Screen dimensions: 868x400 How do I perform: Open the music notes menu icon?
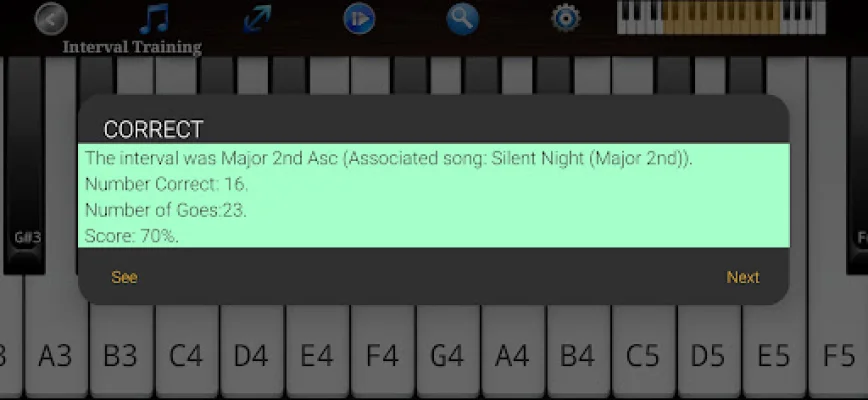click(154, 18)
